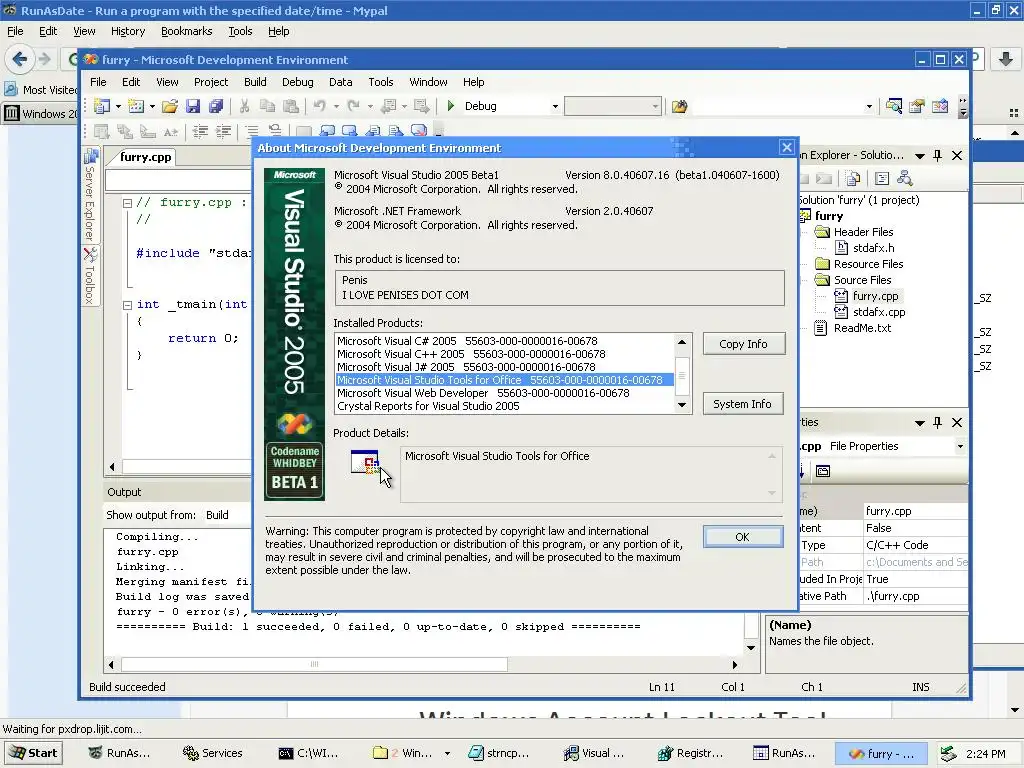Pin the Properties panel

click(x=938, y=423)
